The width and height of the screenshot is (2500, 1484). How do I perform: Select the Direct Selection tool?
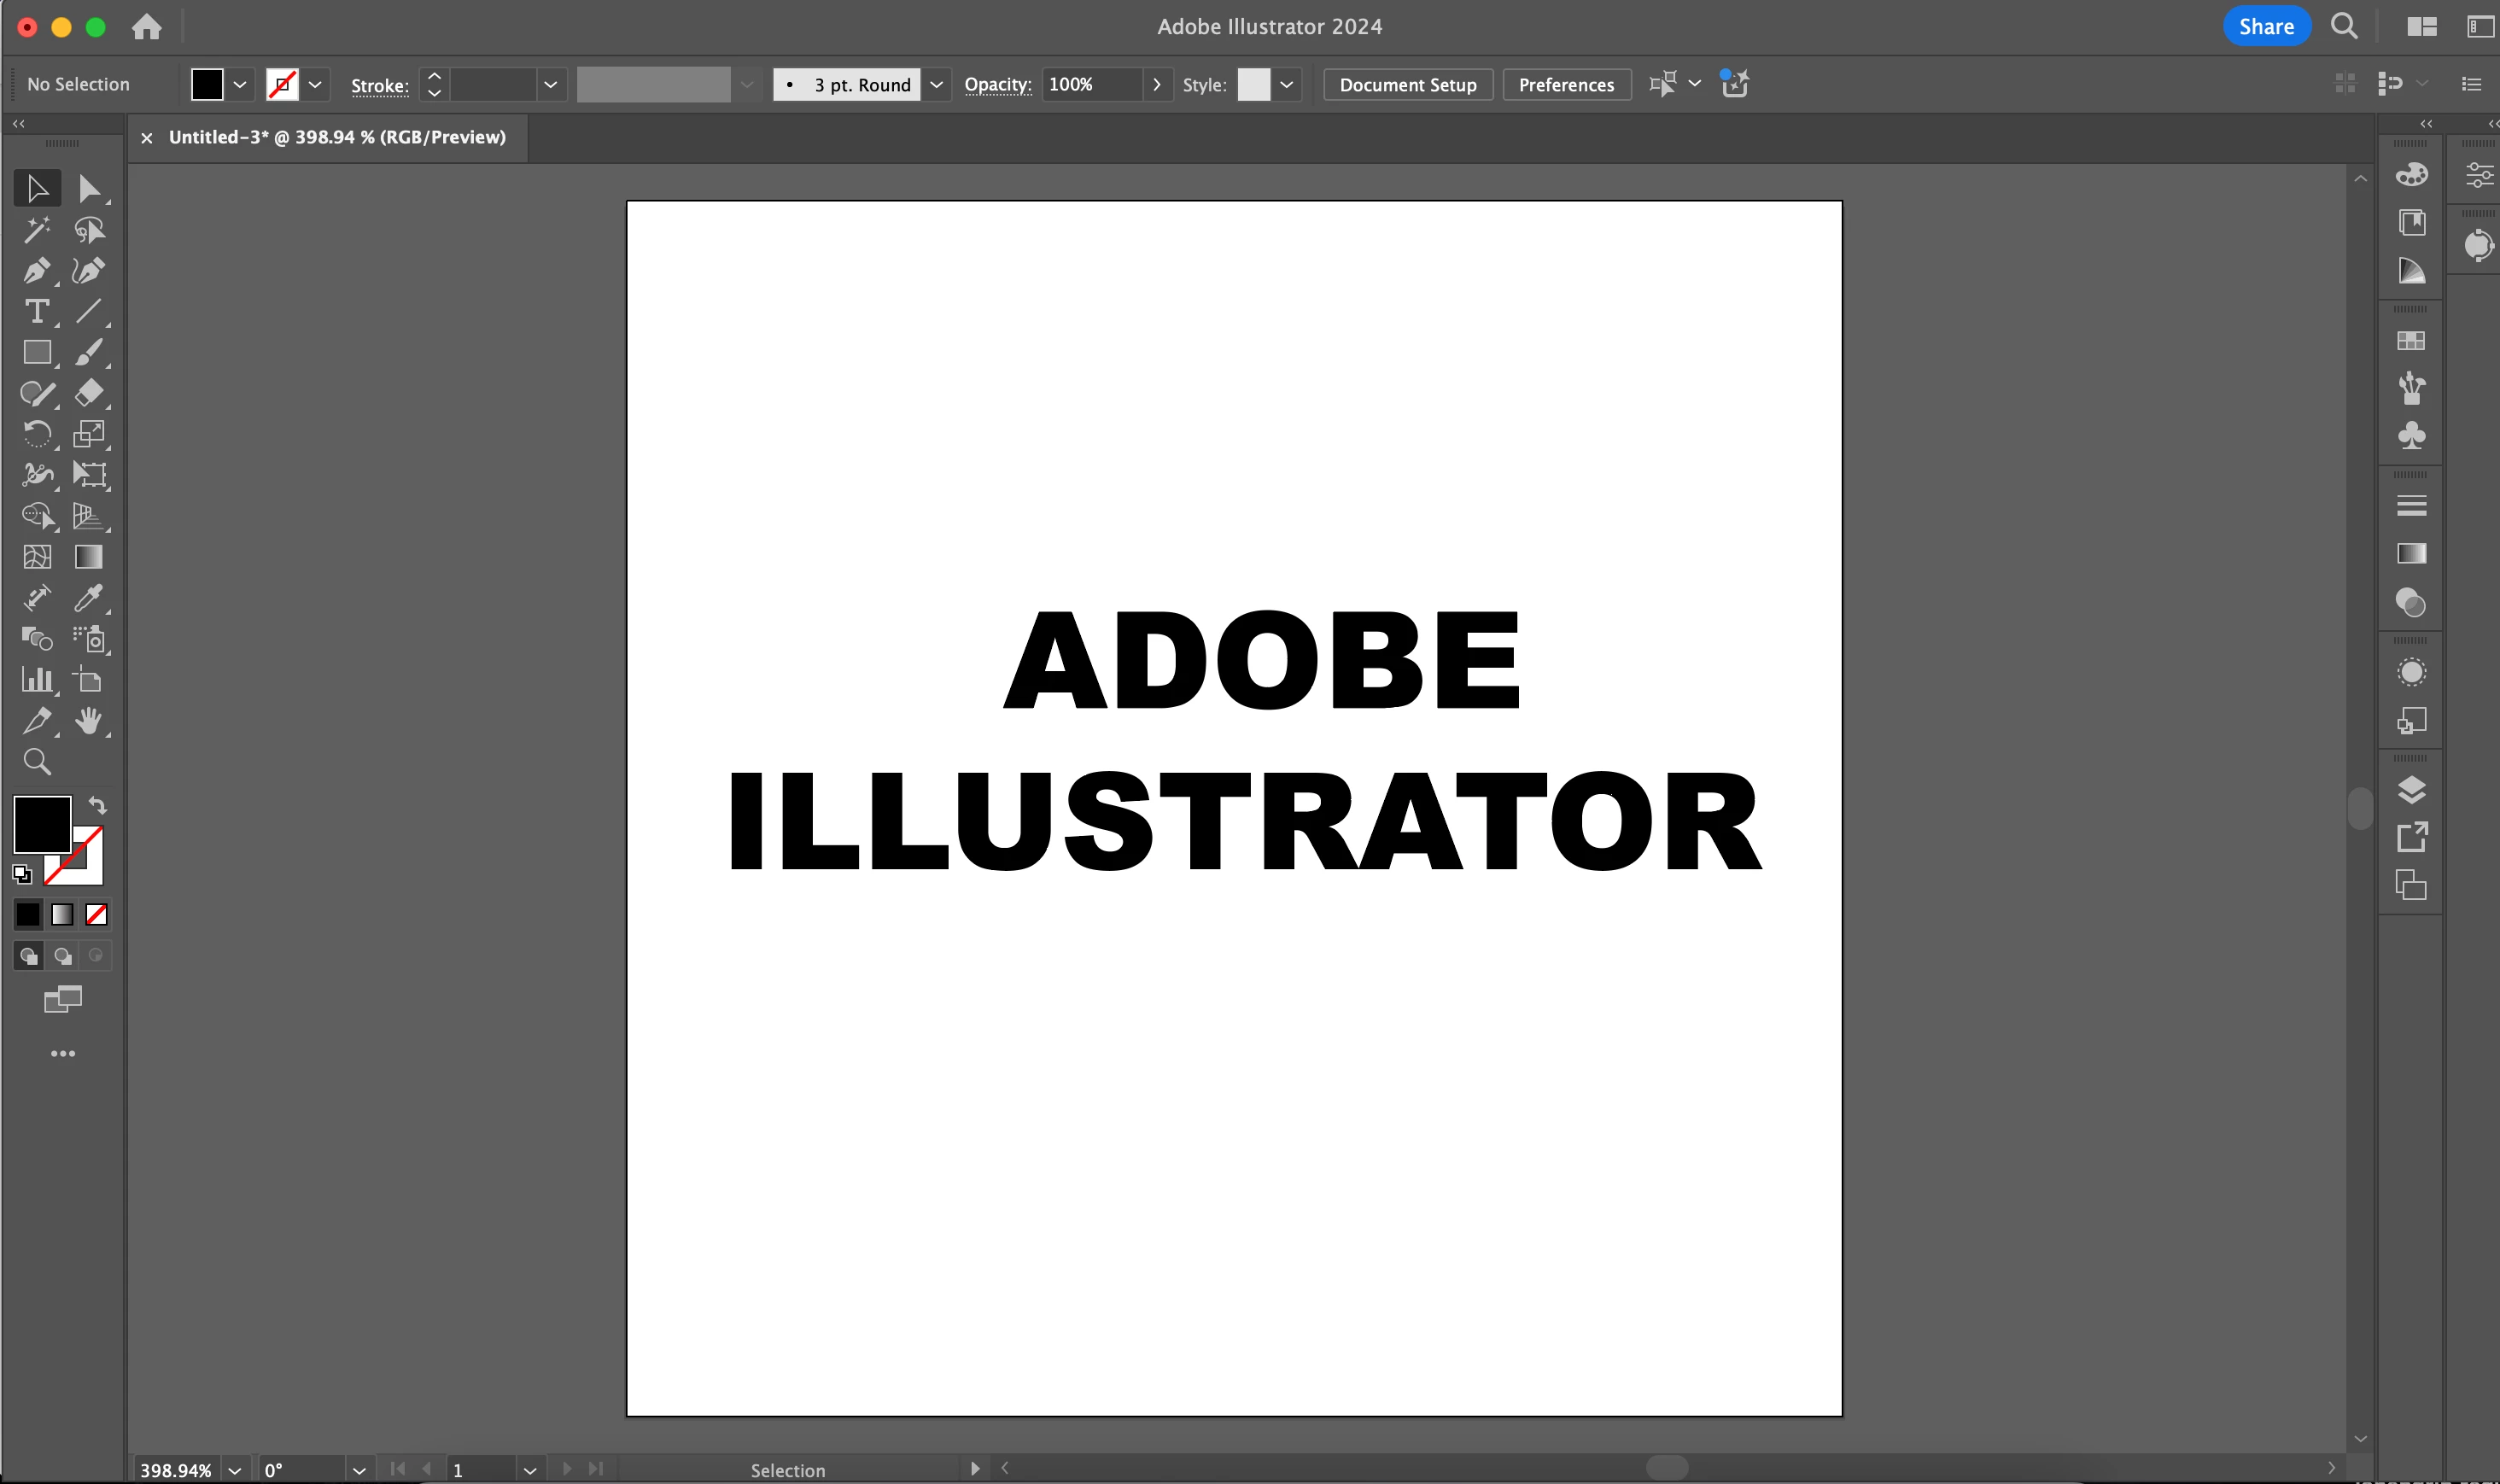[x=88, y=189]
